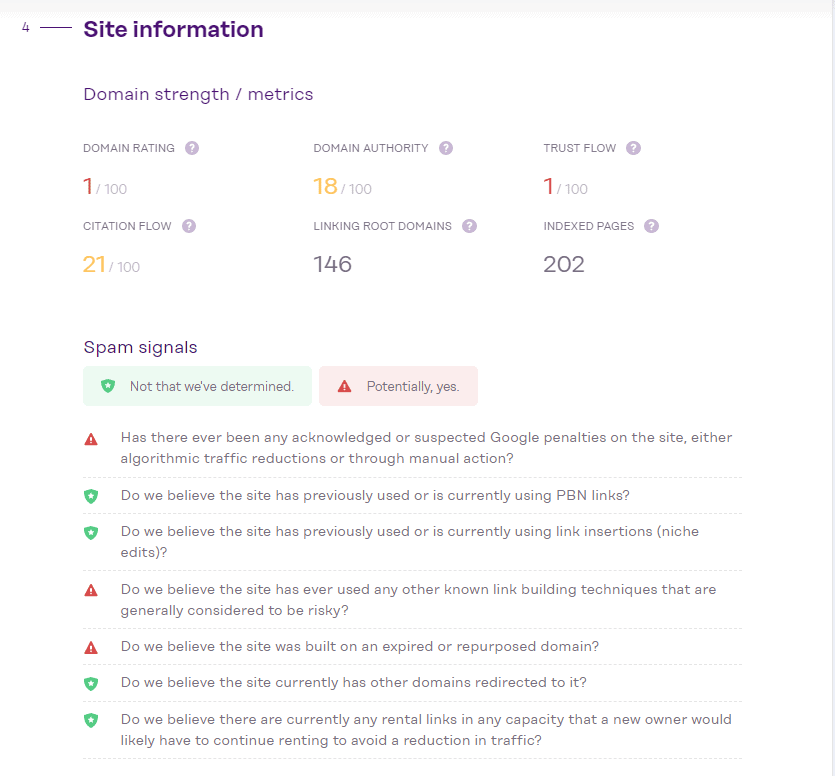
Task: Click the red alert icon for risky link building
Action: tap(91, 590)
